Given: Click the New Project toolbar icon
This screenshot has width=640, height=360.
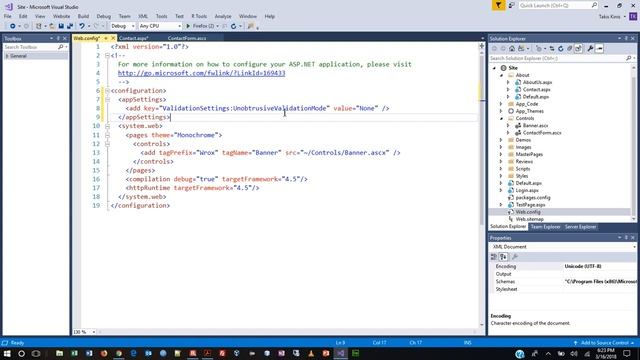Looking at the screenshot, I should click(x=39, y=26).
